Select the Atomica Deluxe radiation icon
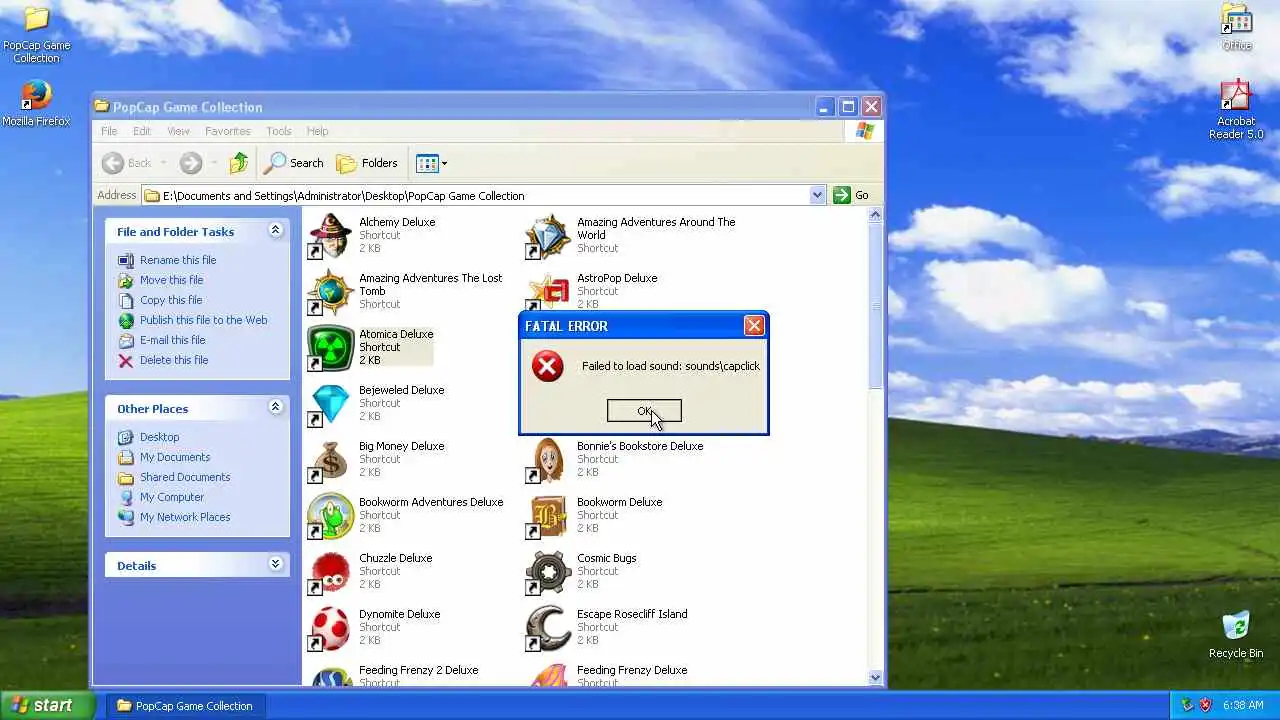 tap(330, 348)
